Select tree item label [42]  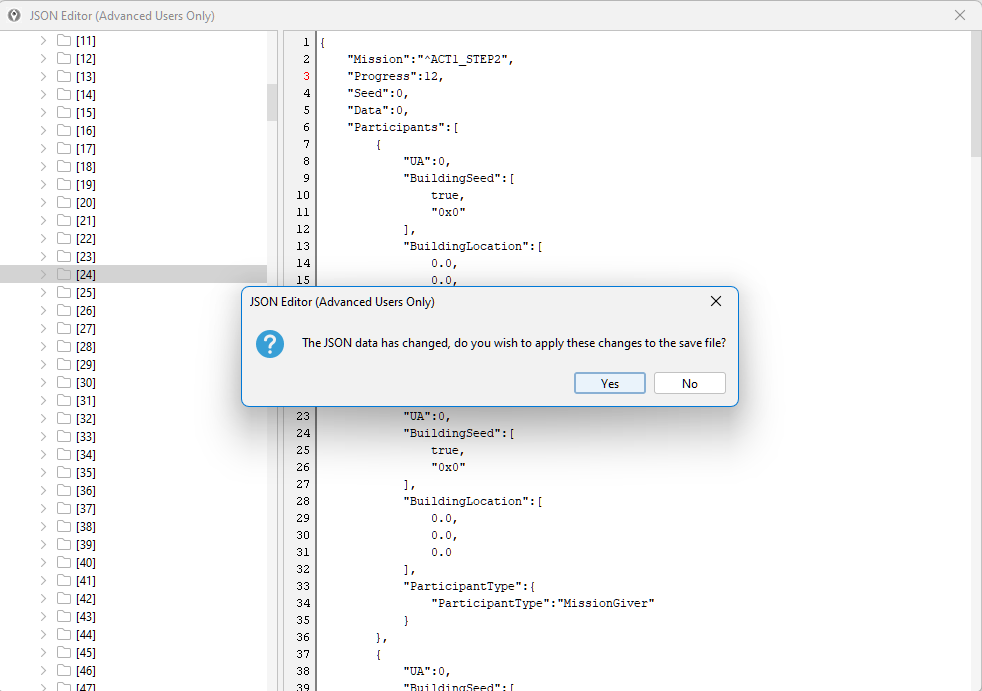coord(86,599)
